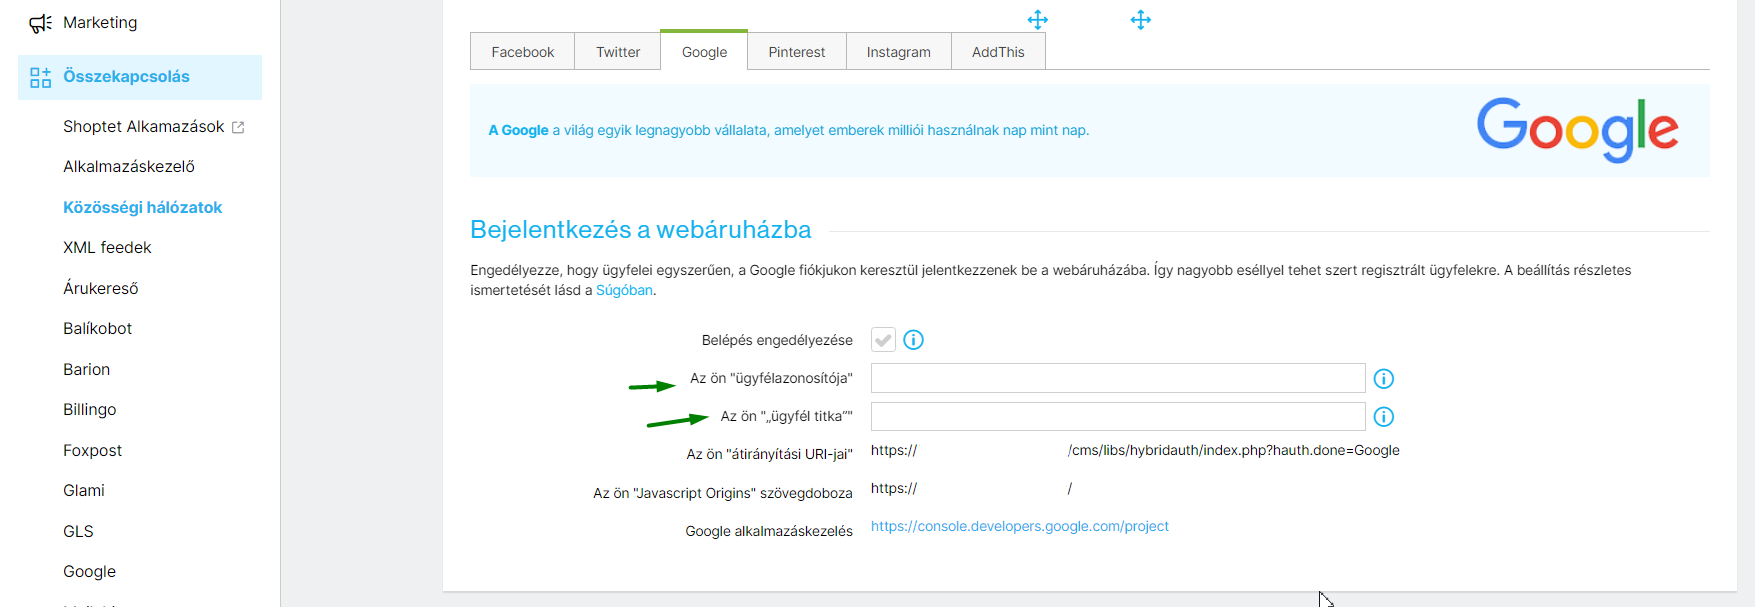Click info icon next to Belépés engedélyezése
The height and width of the screenshot is (607, 1755).
point(913,340)
